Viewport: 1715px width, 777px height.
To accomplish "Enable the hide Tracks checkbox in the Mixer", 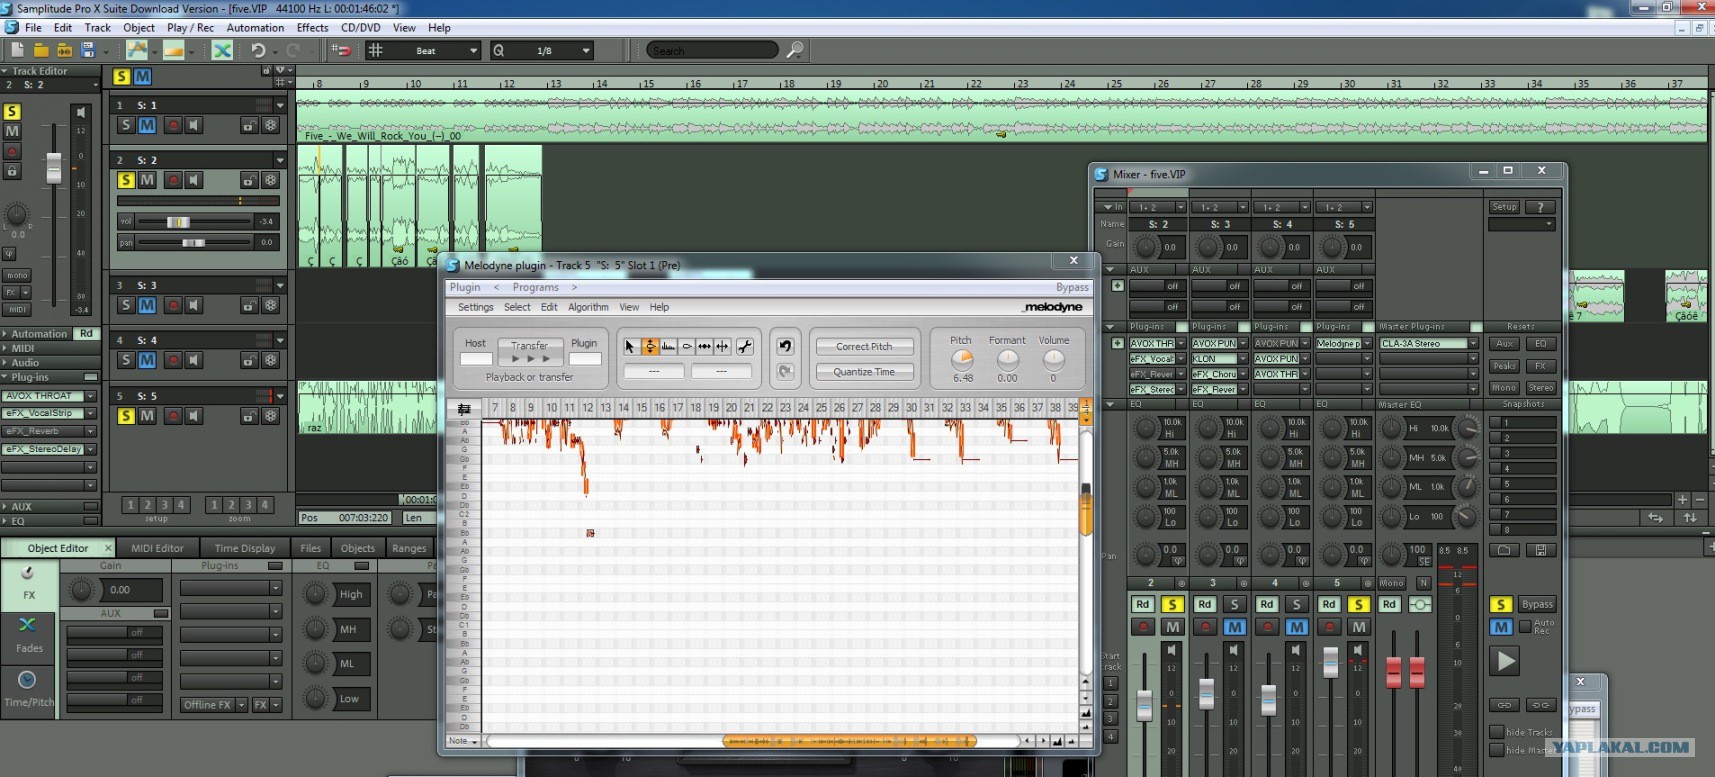I will click(1497, 732).
